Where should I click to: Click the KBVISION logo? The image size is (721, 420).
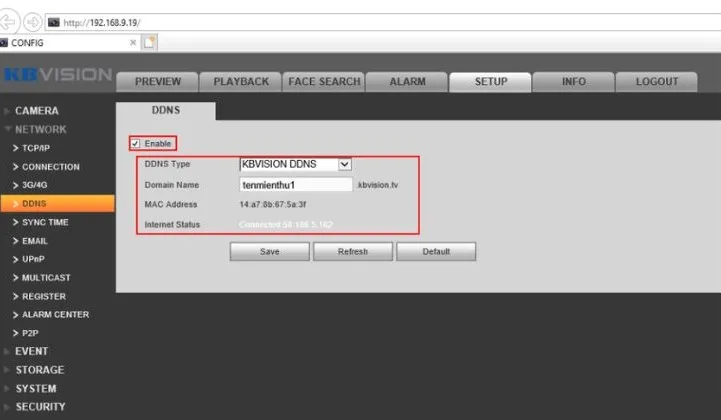pyautogui.click(x=57, y=75)
